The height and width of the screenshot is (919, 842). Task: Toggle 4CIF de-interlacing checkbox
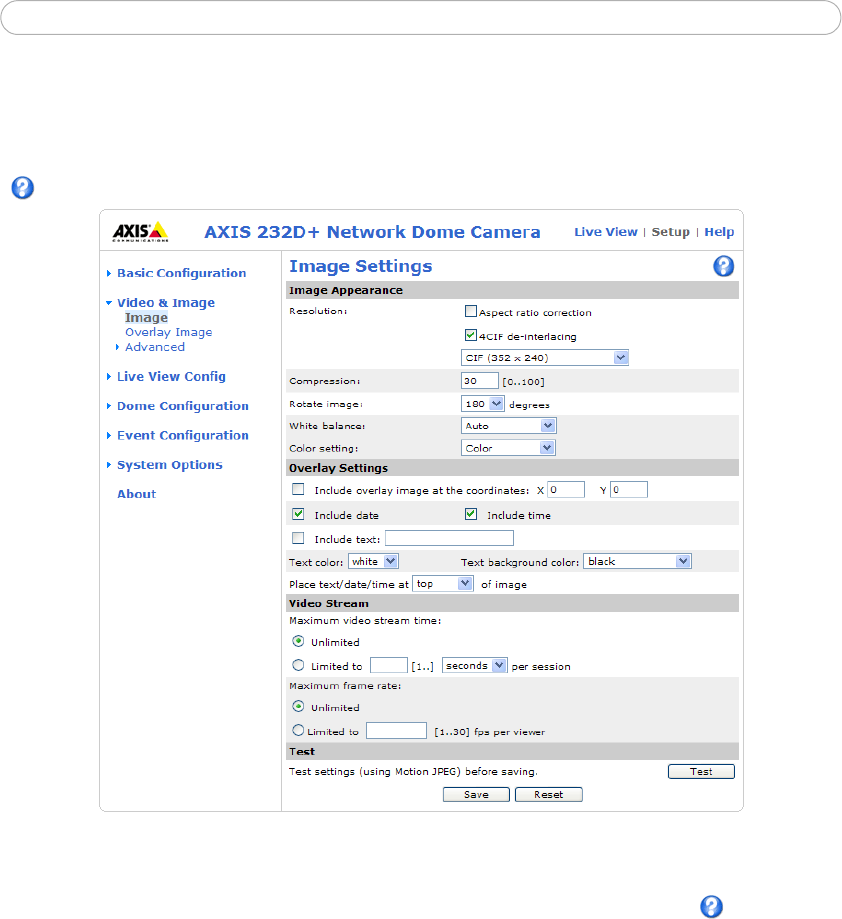point(471,337)
